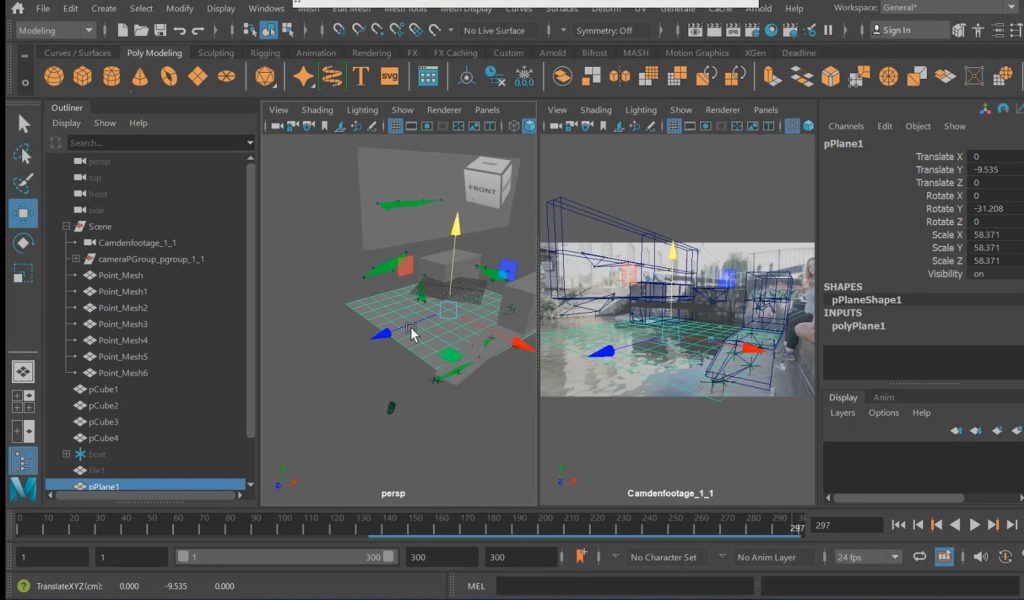This screenshot has height=600, width=1024.
Task: Open the Modify menu
Action: 180,8
